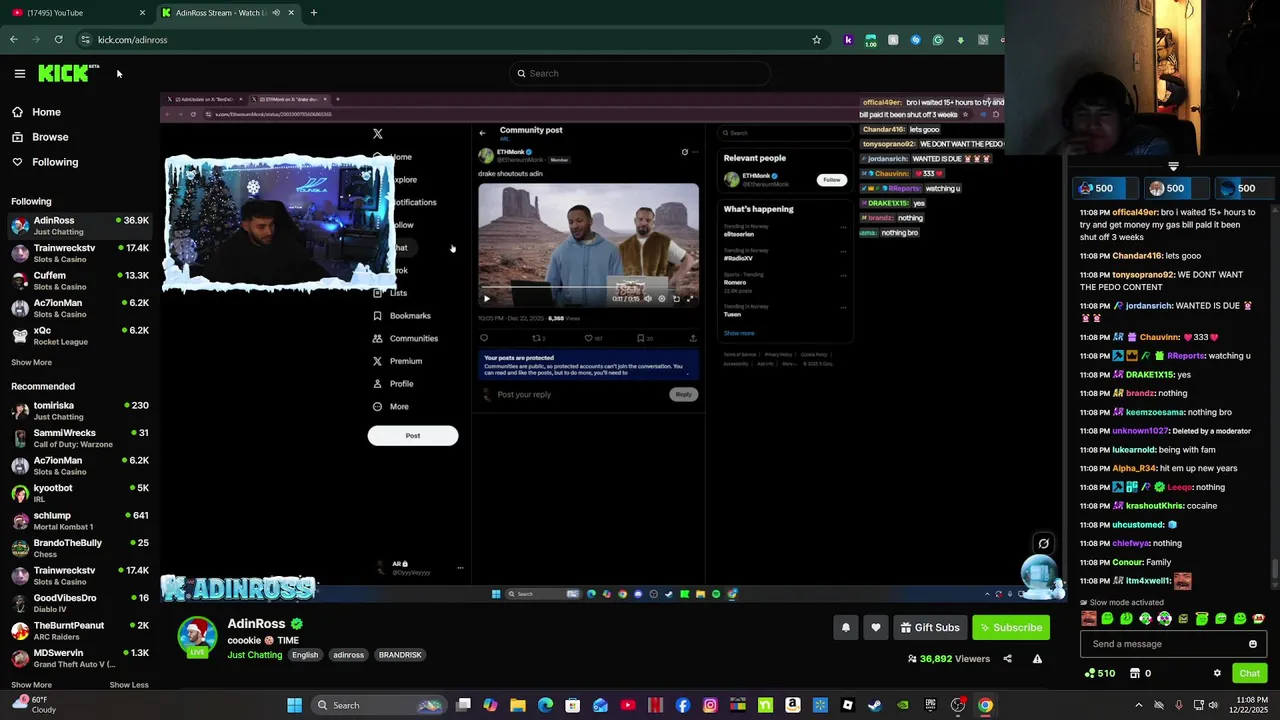
Task: Open Netflix from the taskbar
Action: point(655,705)
